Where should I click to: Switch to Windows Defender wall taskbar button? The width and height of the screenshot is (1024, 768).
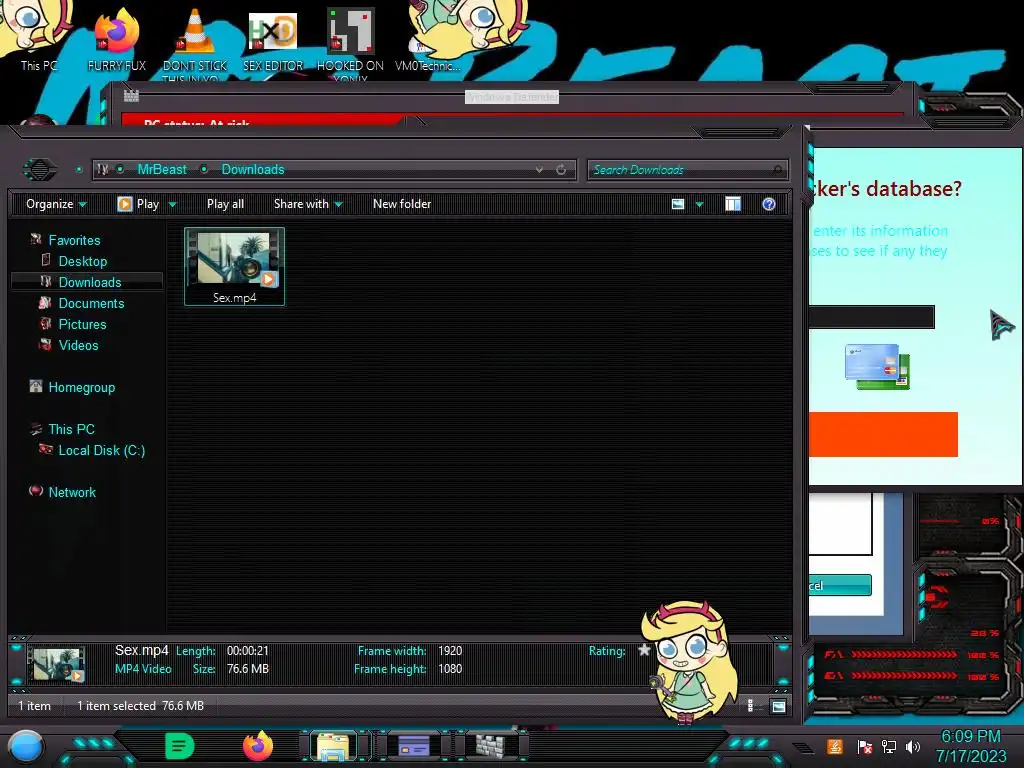(491, 746)
